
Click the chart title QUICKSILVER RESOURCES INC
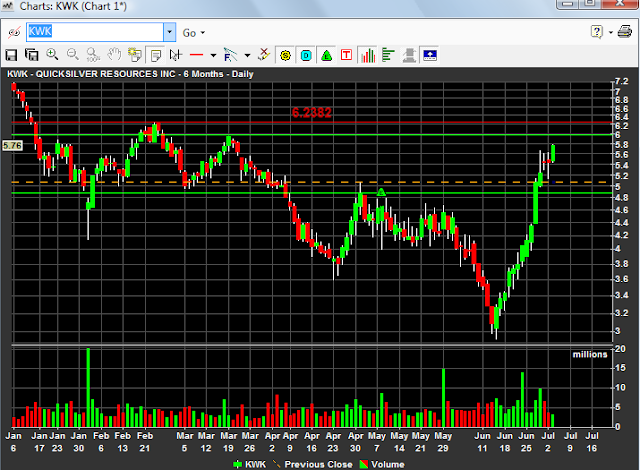pyautogui.click(x=106, y=74)
